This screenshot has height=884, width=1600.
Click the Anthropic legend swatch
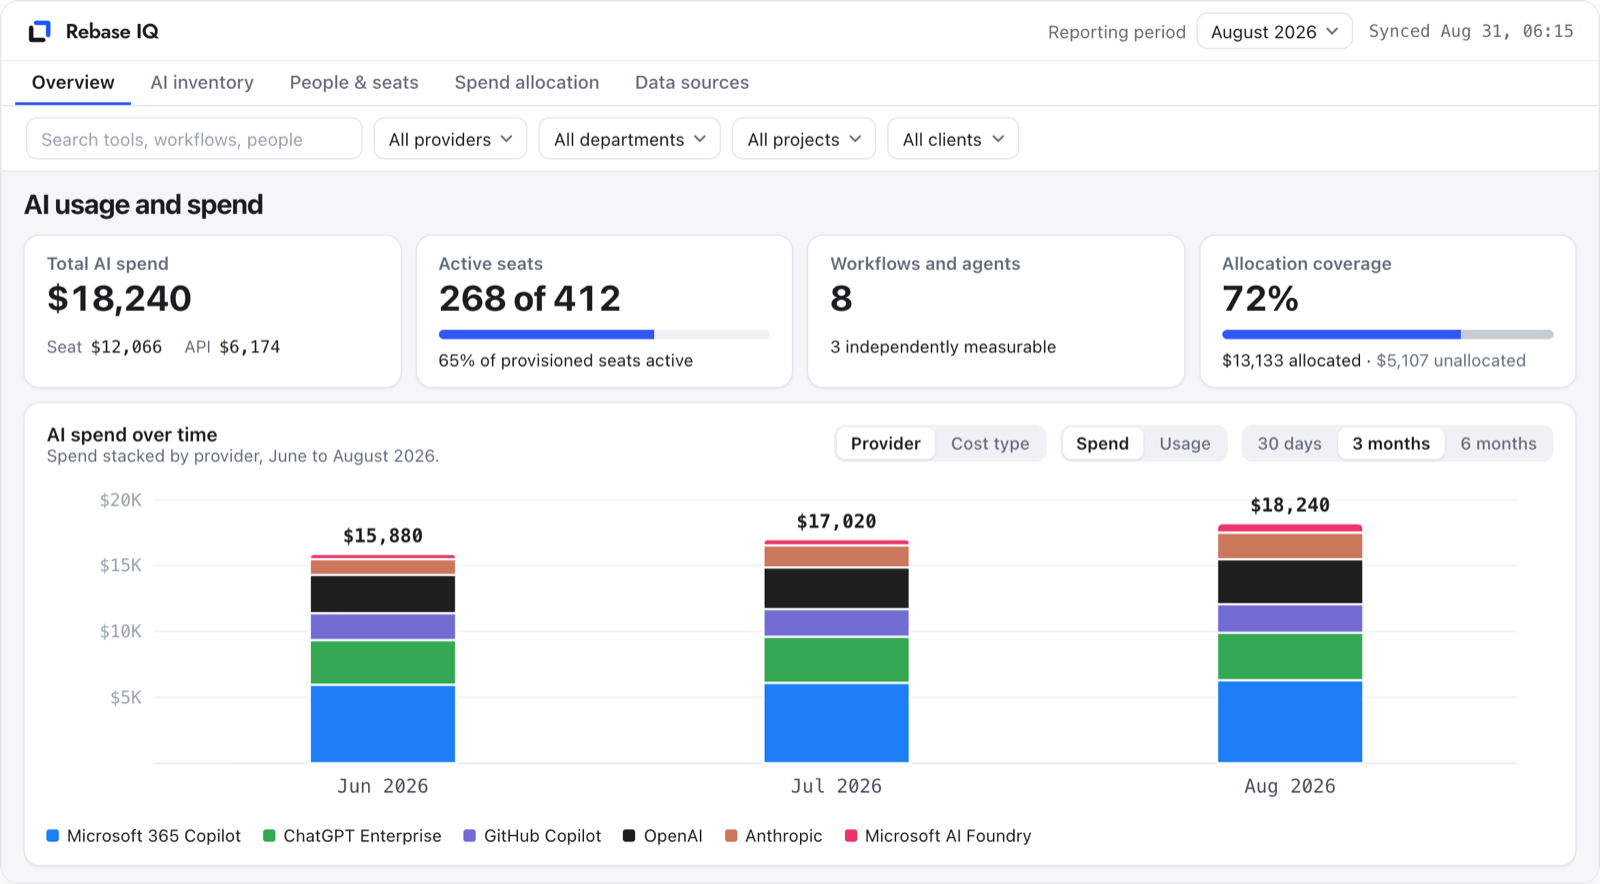coord(731,836)
